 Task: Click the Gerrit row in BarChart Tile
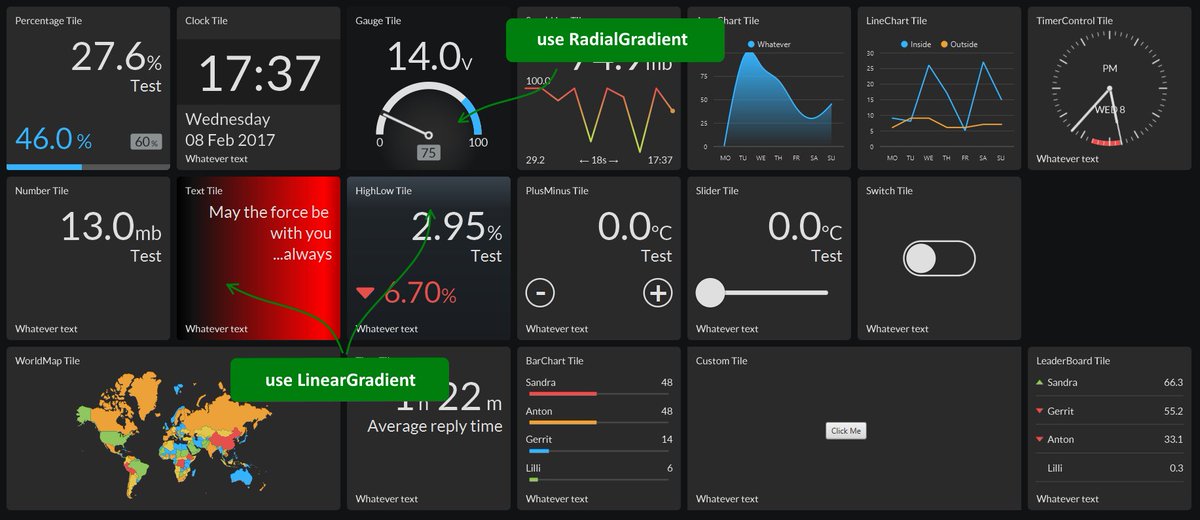(x=599, y=443)
